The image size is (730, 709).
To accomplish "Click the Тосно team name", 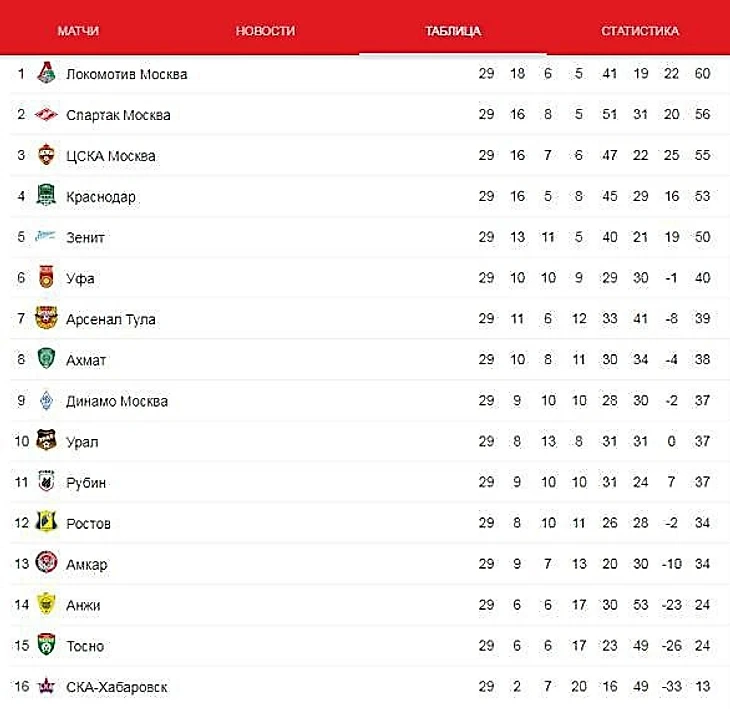I will coord(85,647).
